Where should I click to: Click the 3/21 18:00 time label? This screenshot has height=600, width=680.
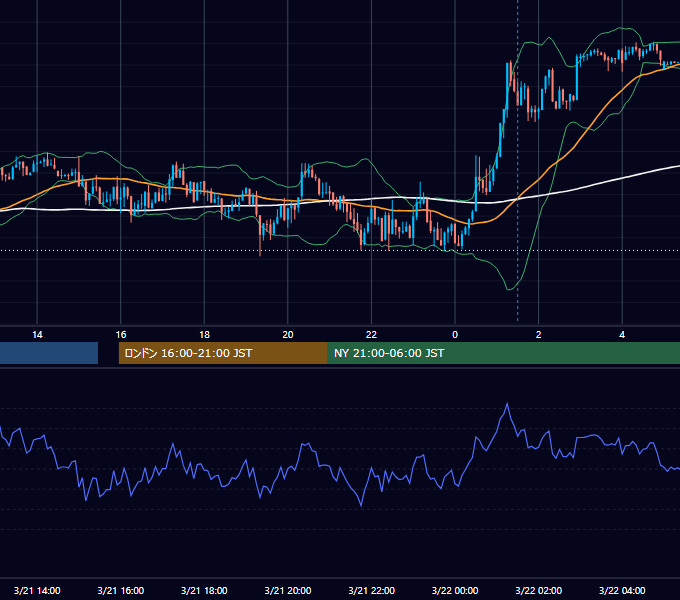204,590
